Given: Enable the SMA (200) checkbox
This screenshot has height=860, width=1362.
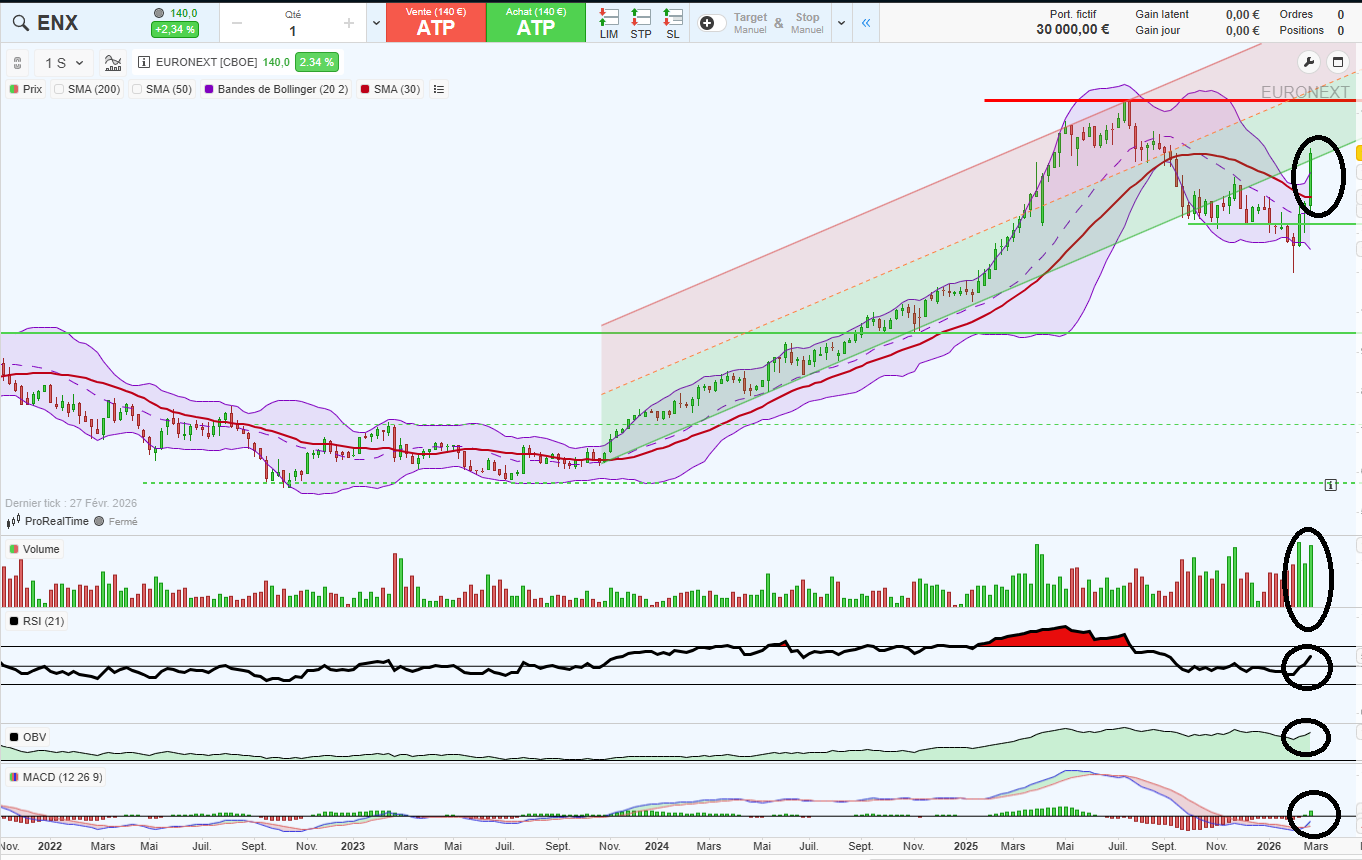Looking at the screenshot, I should coord(59,89).
